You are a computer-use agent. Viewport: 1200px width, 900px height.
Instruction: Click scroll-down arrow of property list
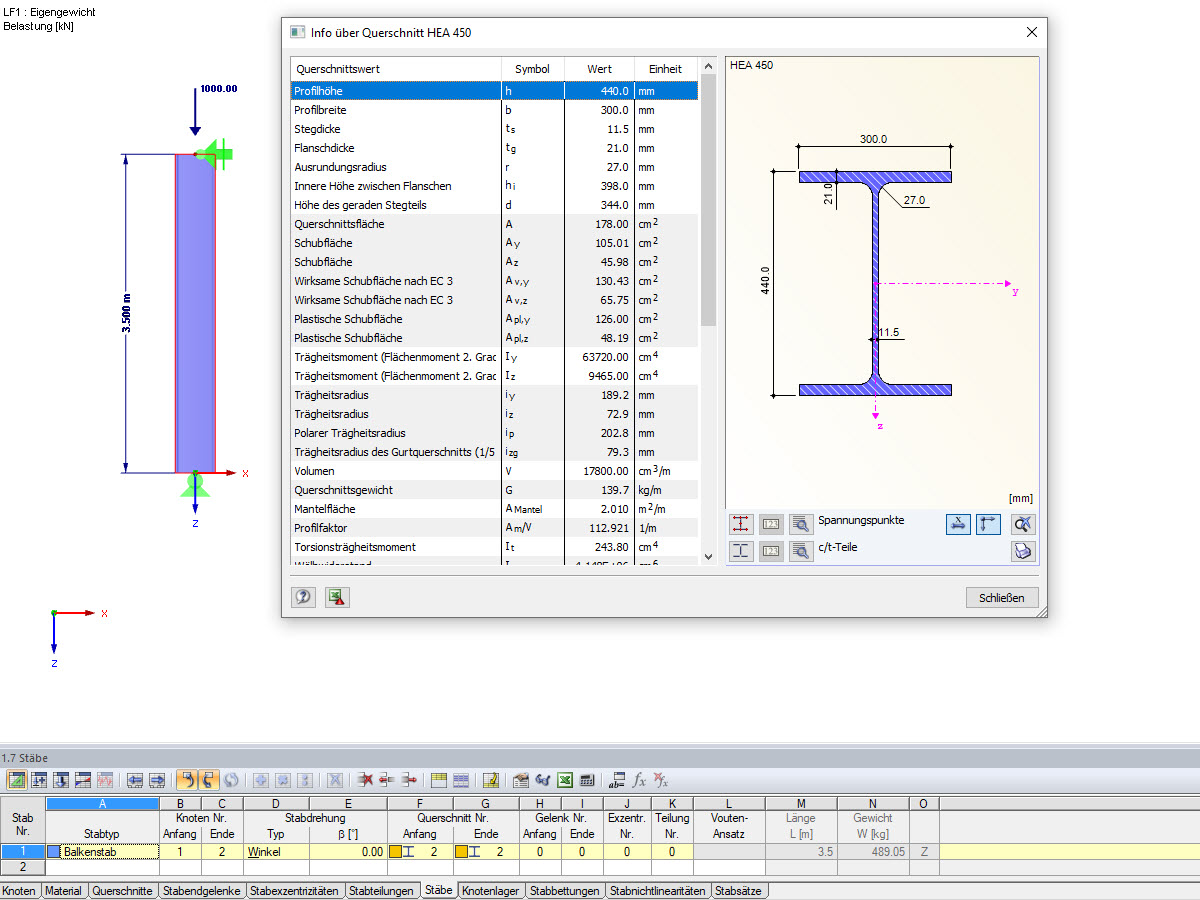(x=709, y=557)
